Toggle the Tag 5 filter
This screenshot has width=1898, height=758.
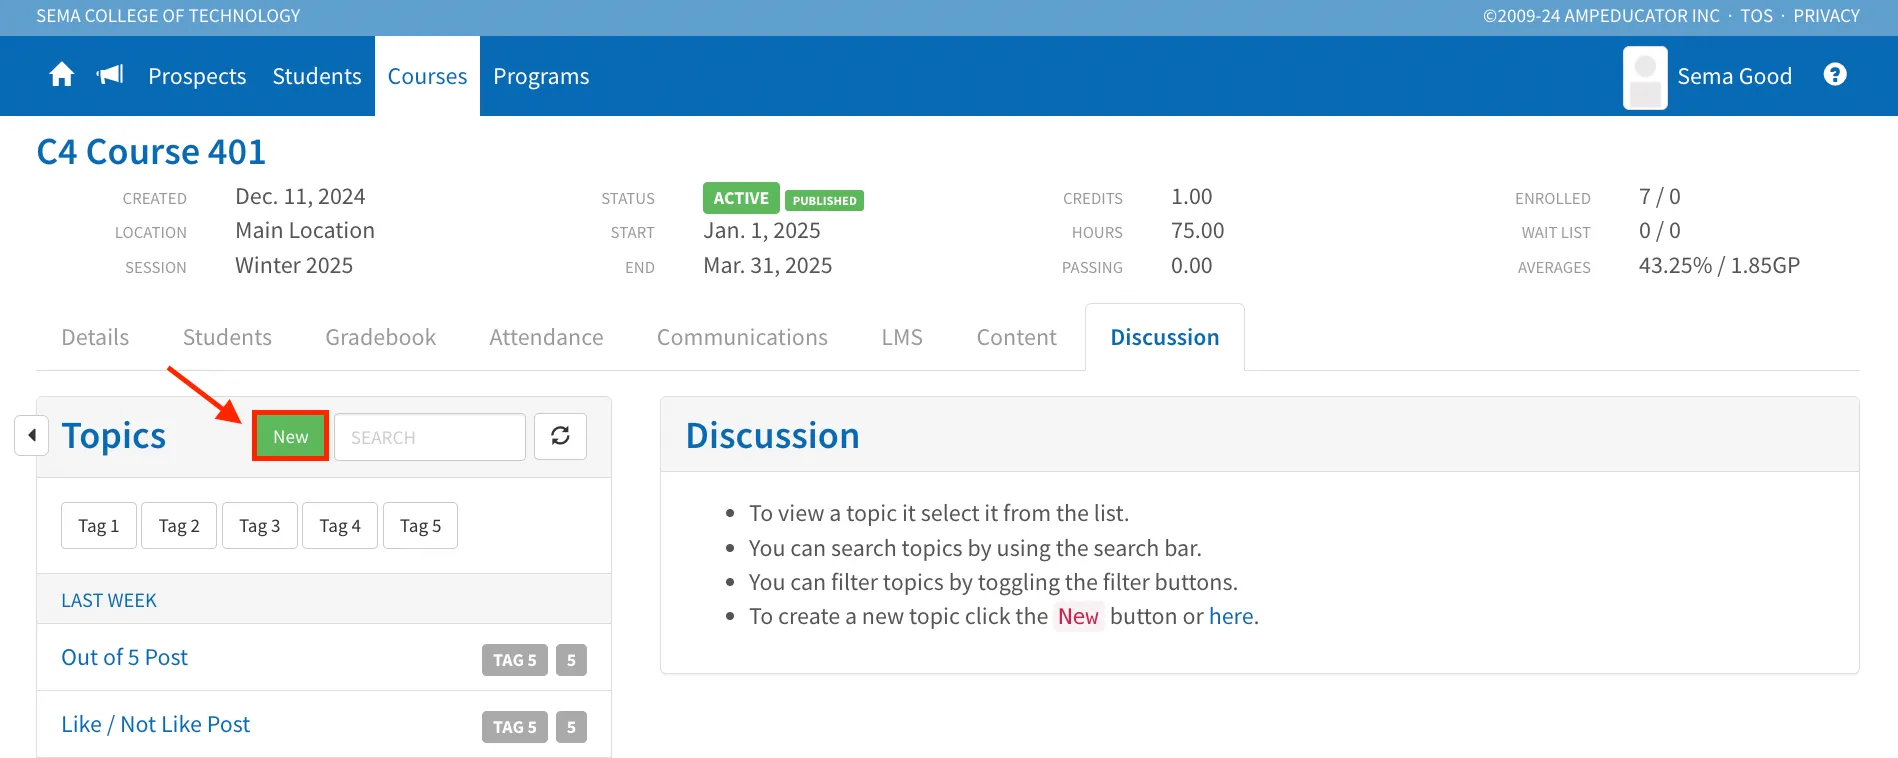(x=421, y=526)
